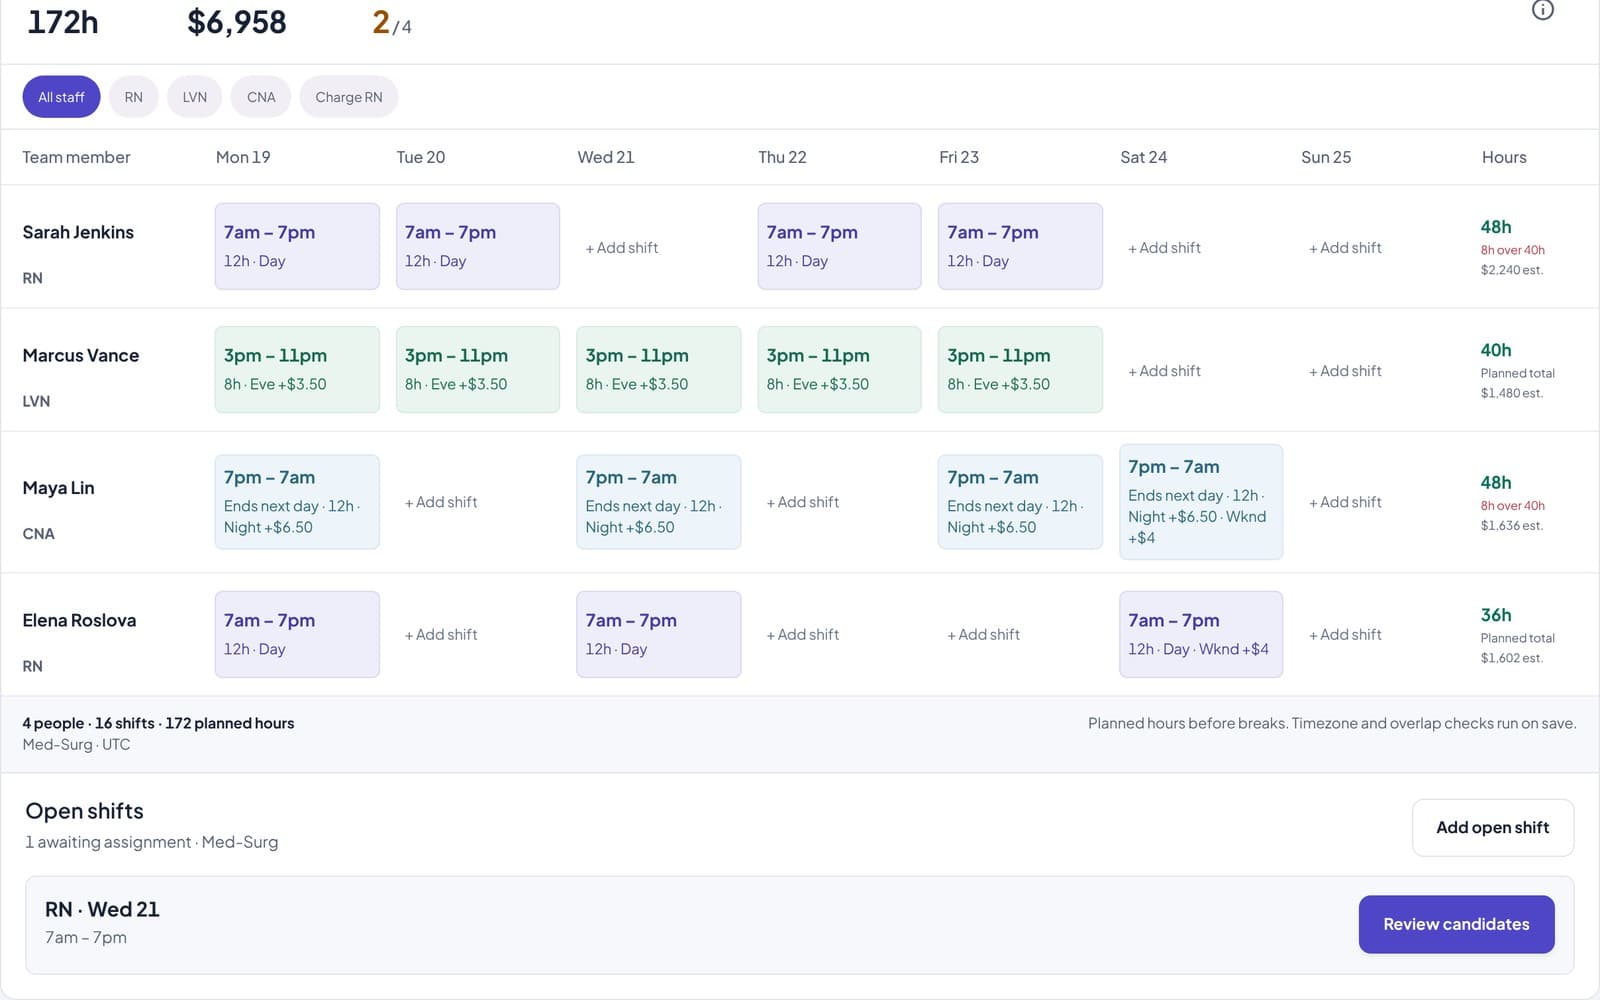
Task: Click the Team member column header
Action: click(76, 157)
